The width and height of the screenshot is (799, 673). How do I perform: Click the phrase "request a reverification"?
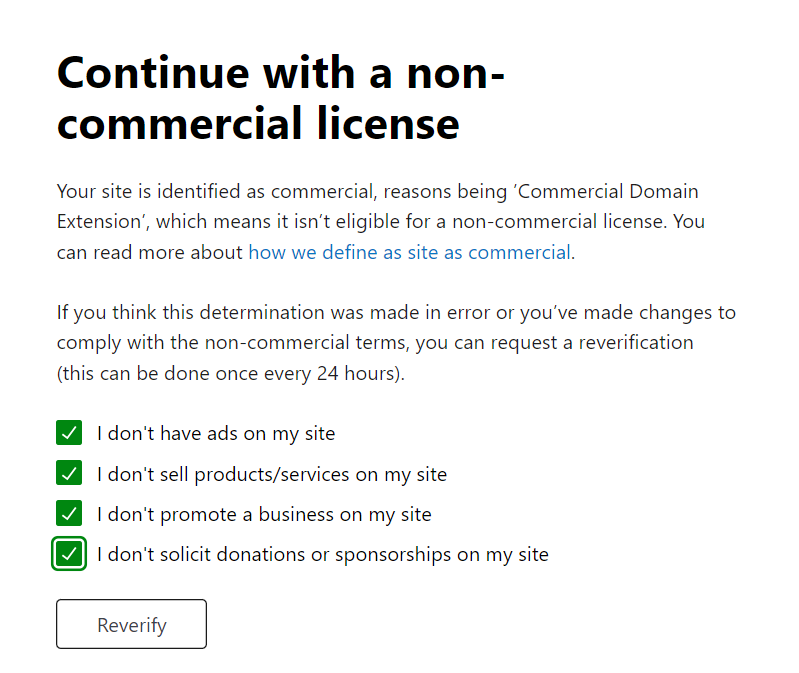coord(592,343)
